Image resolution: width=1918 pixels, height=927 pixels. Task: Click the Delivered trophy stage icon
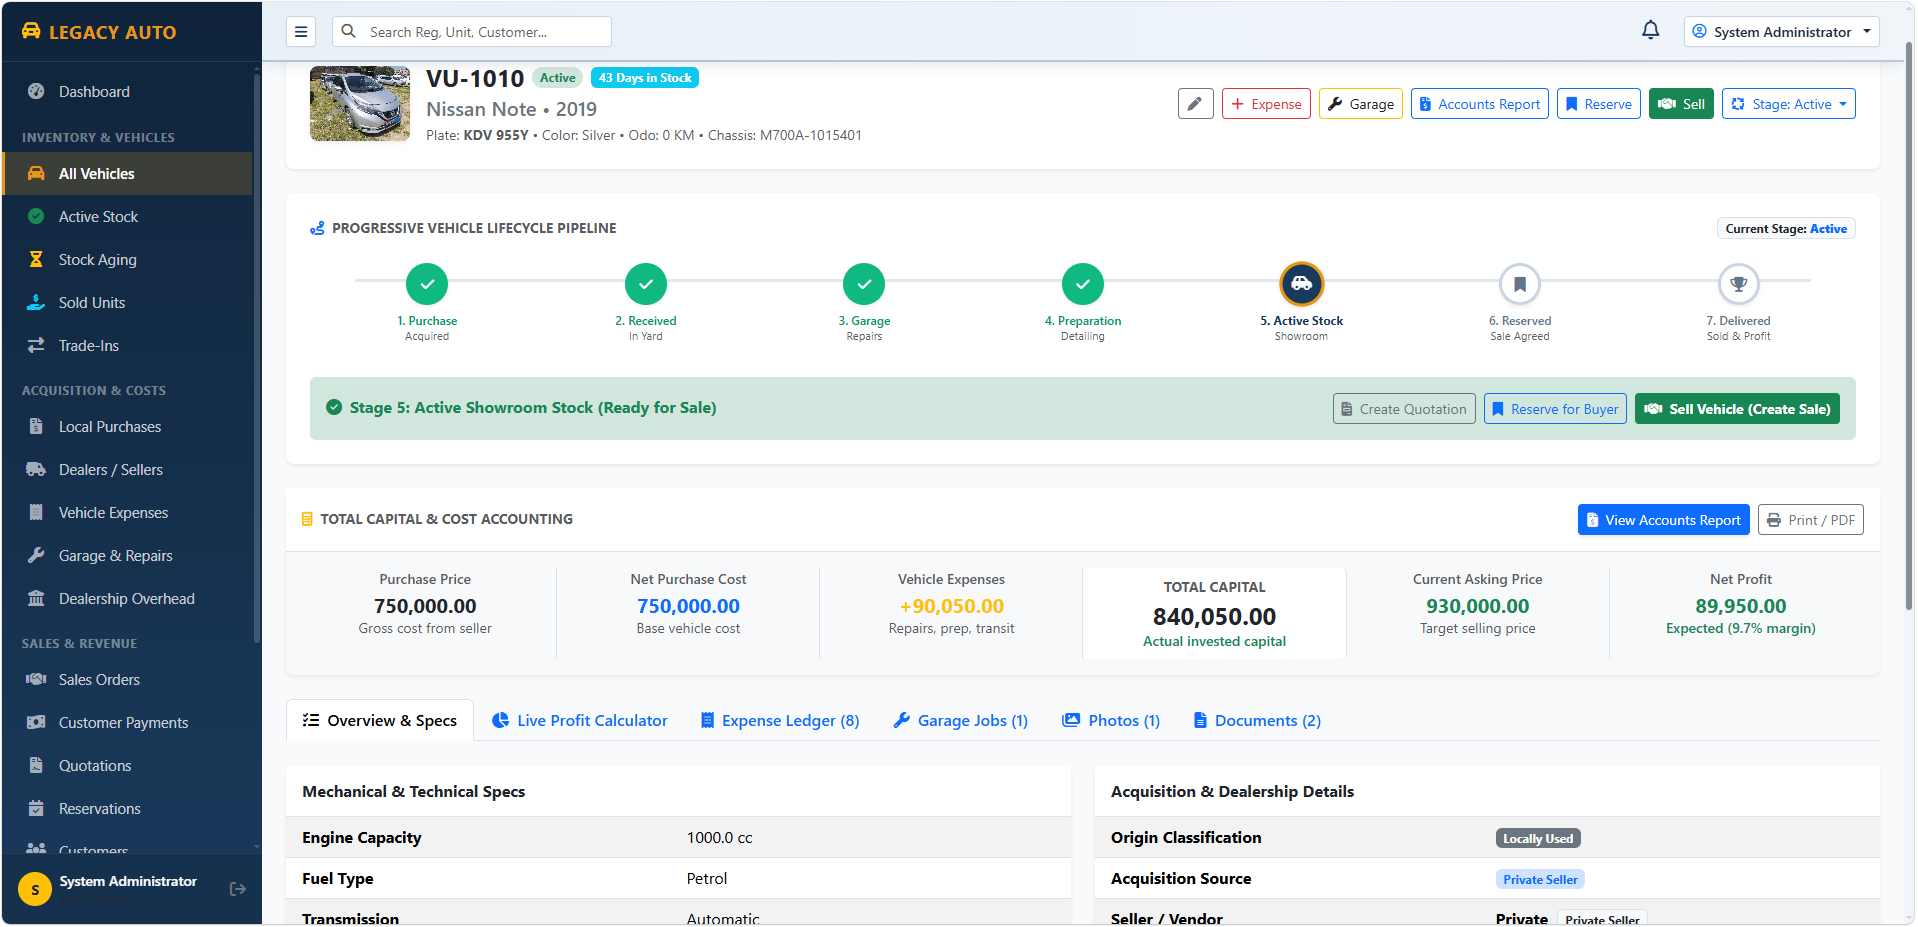point(1739,284)
